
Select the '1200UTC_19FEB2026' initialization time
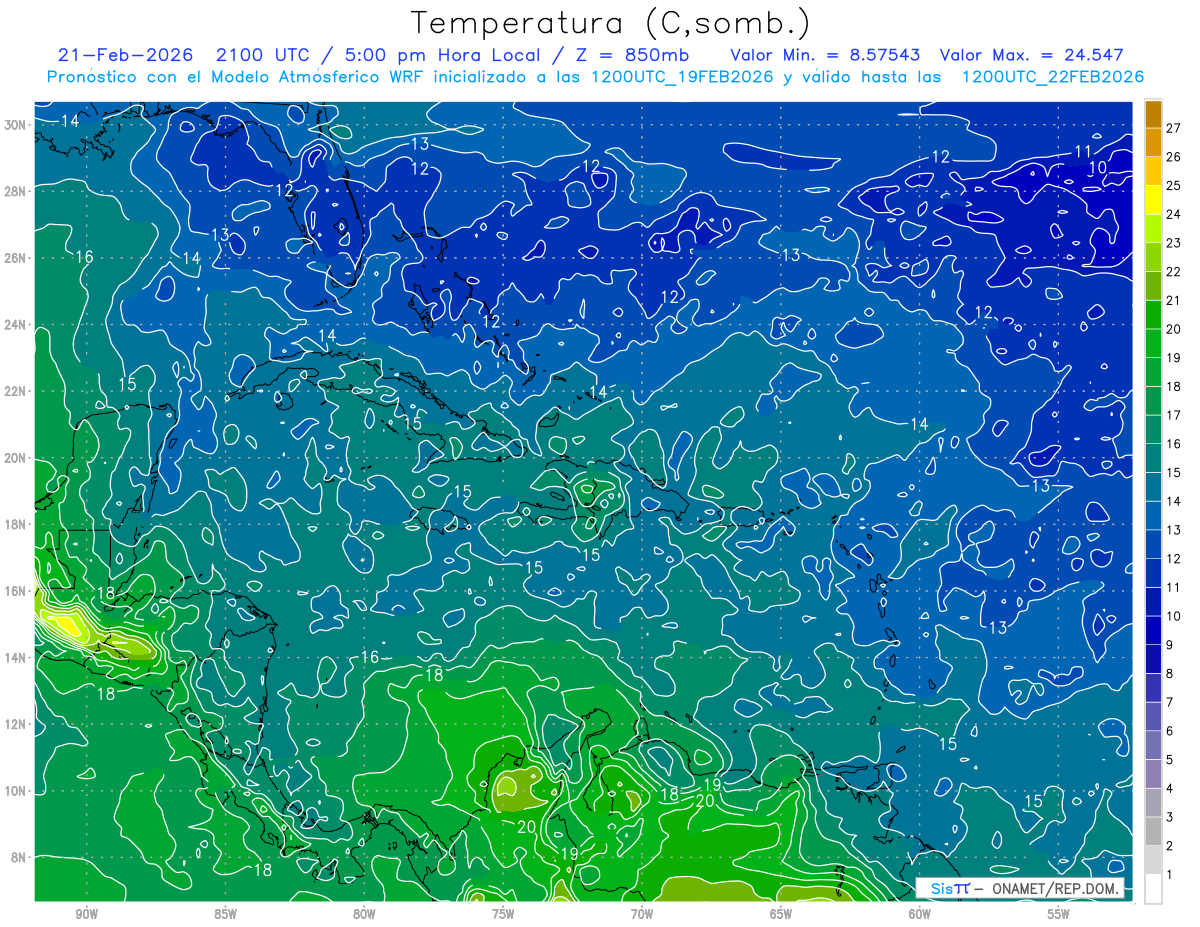point(684,77)
